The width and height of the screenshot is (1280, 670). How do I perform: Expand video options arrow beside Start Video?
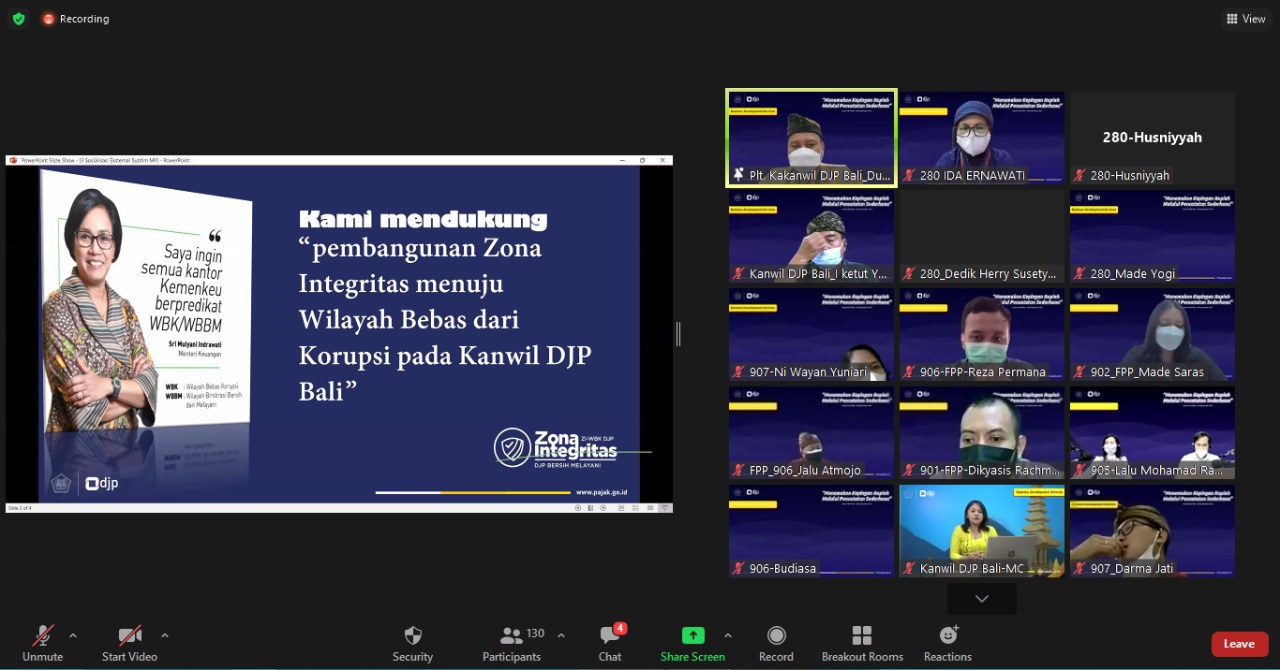pyautogui.click(x=165, y=635)
